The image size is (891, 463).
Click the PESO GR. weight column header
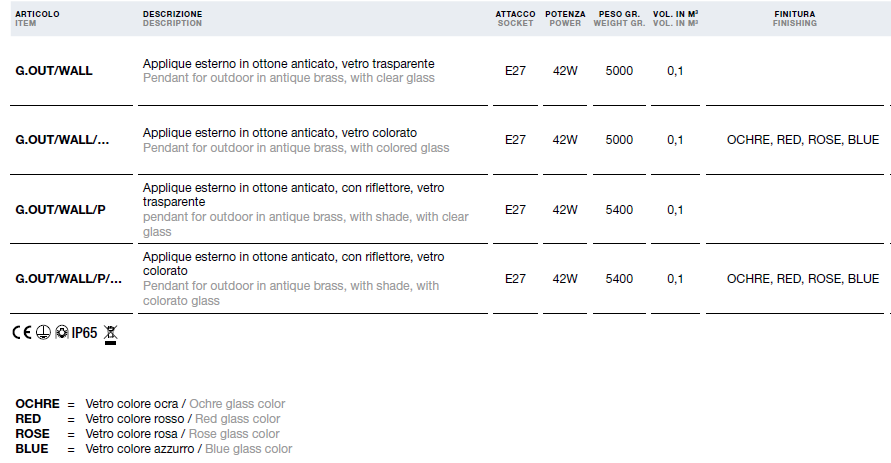point(619,18)
